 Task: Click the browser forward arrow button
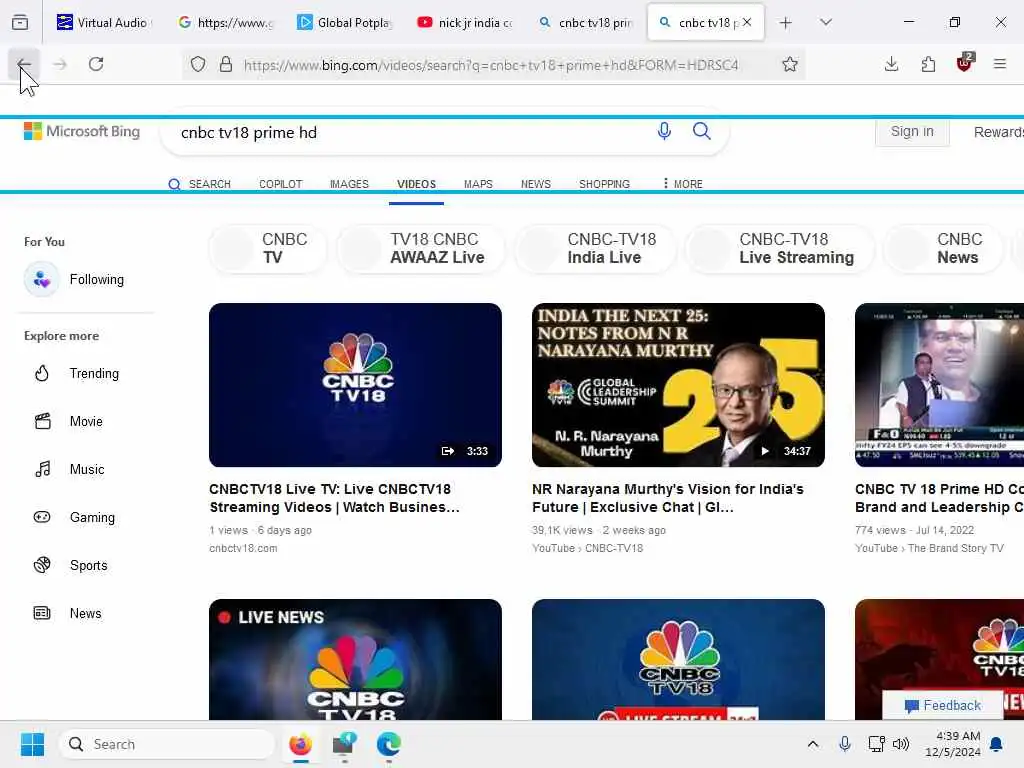(60, 64)
